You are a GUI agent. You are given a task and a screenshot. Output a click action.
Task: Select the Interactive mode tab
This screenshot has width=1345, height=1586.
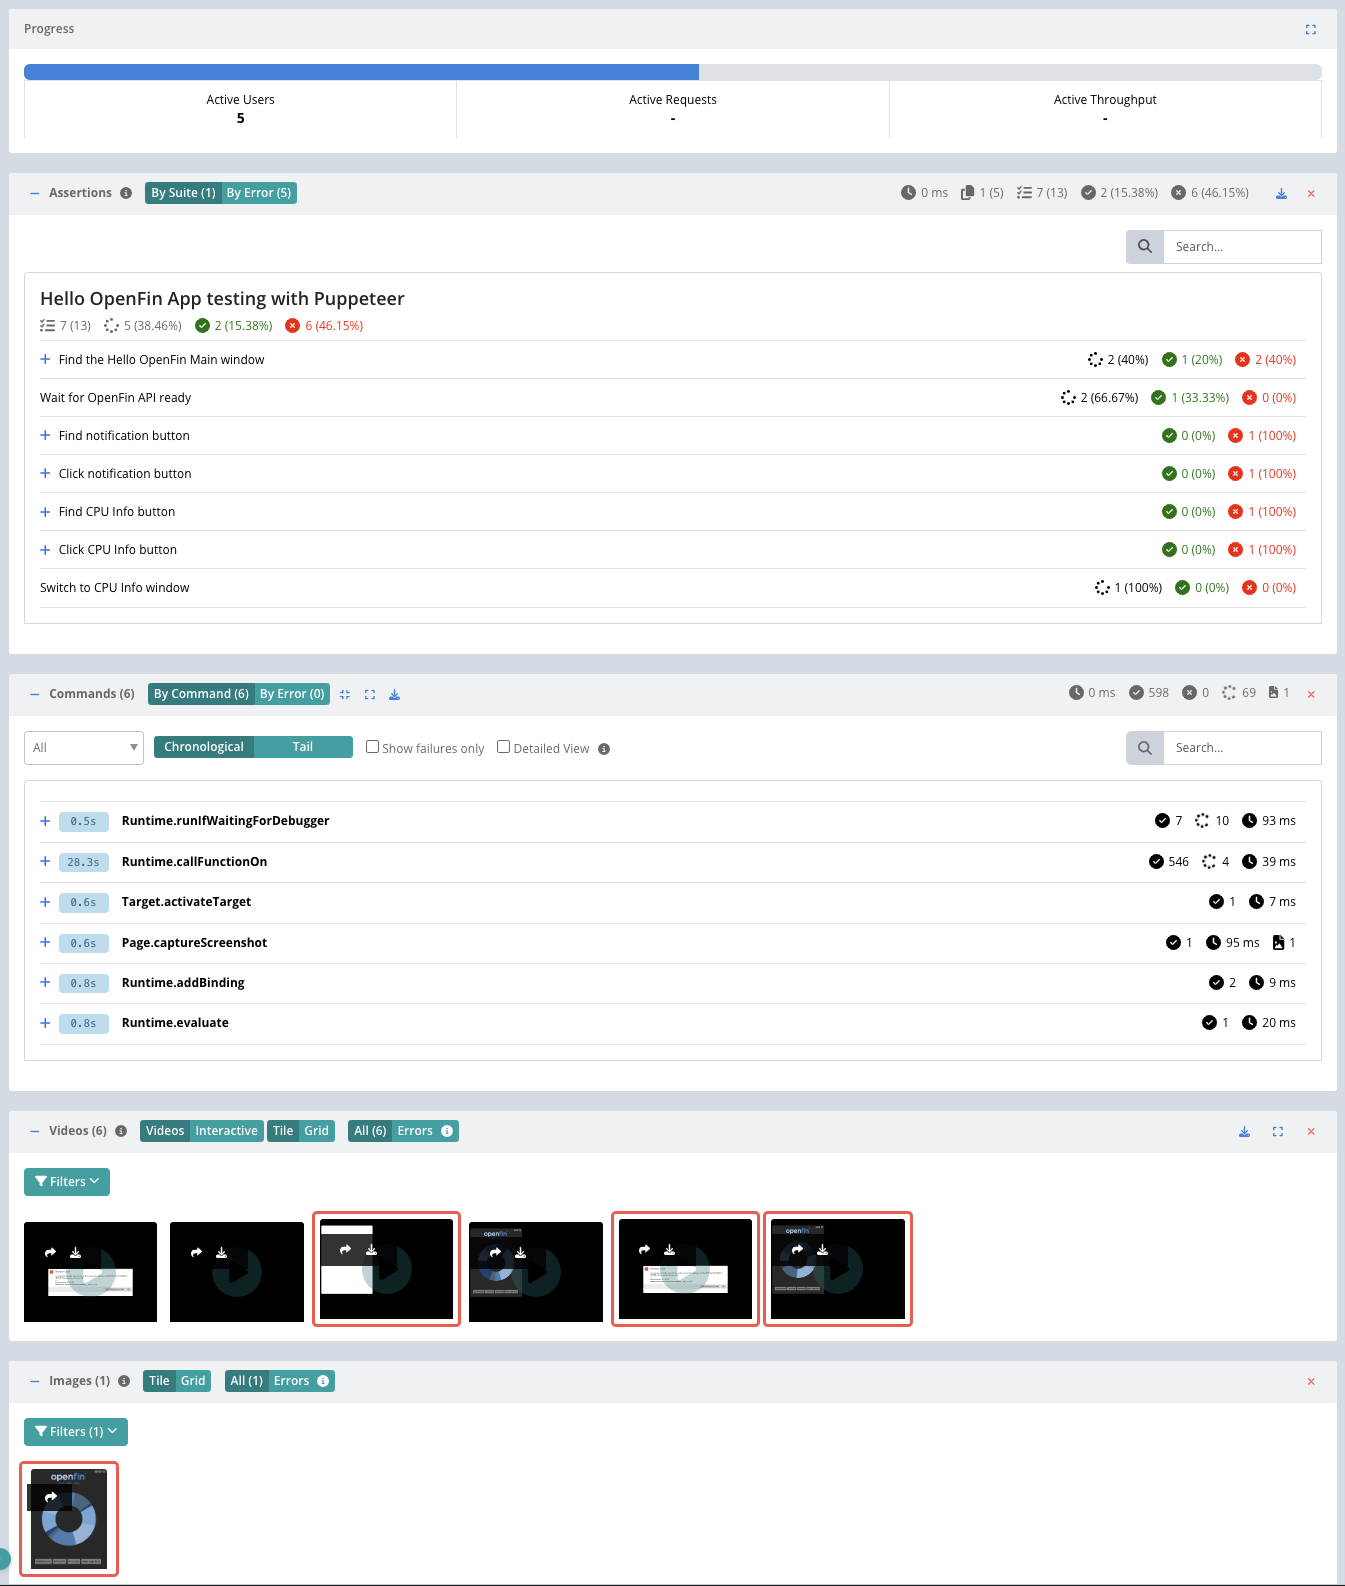(227, 1131)
